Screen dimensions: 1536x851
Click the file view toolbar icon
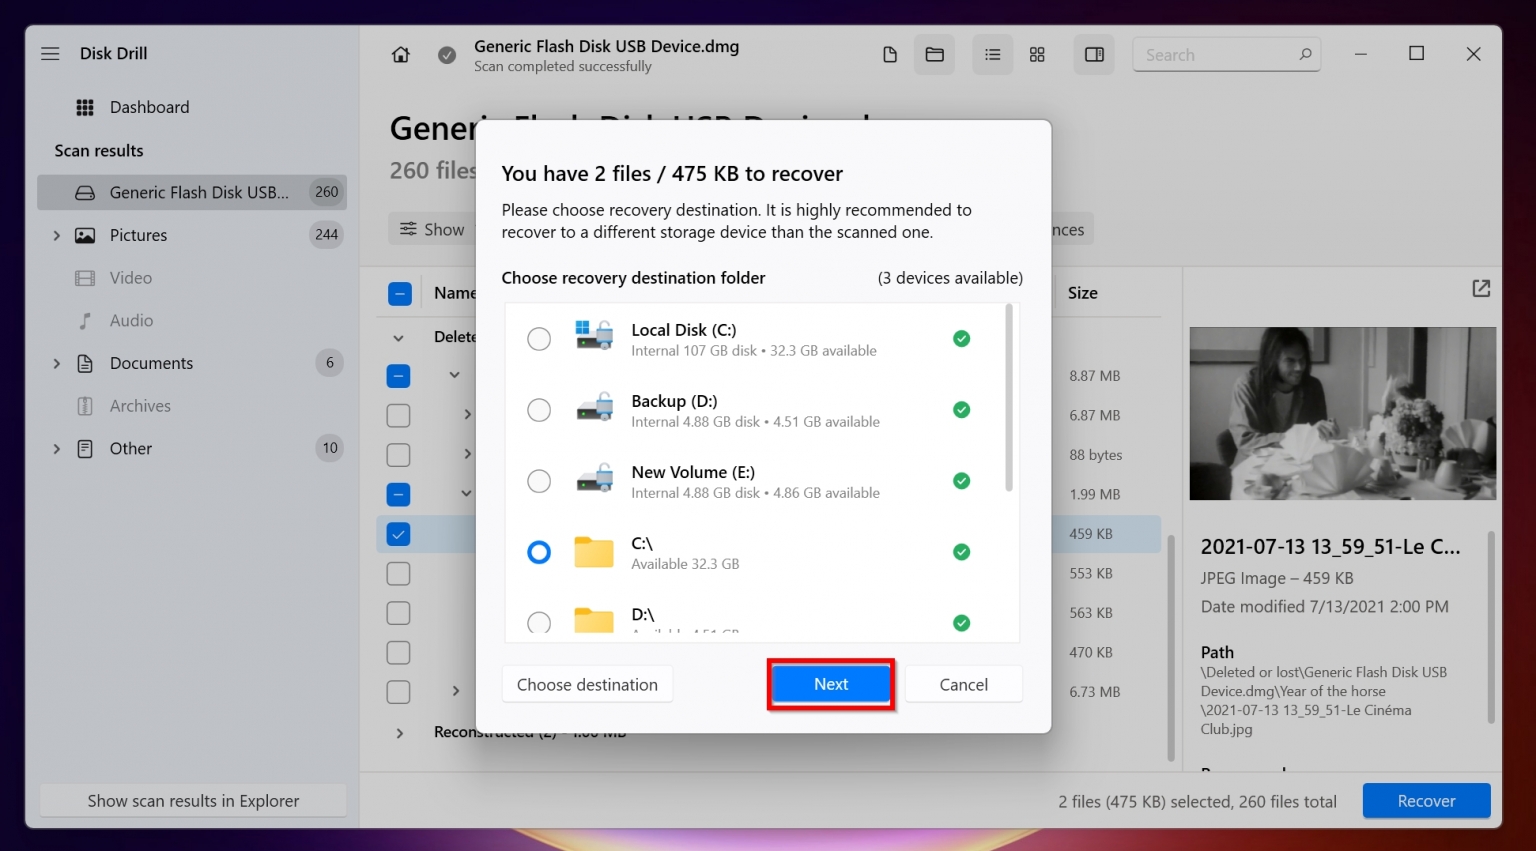pyautogui.click(x=889, y=54)
